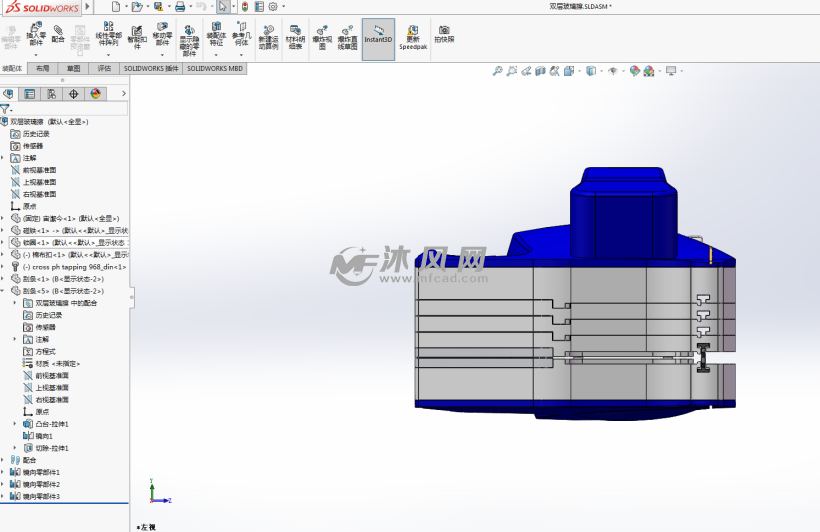820x532 pixels.
Task: Open the DisplayManager color ball tab
Action: (95, 94)
